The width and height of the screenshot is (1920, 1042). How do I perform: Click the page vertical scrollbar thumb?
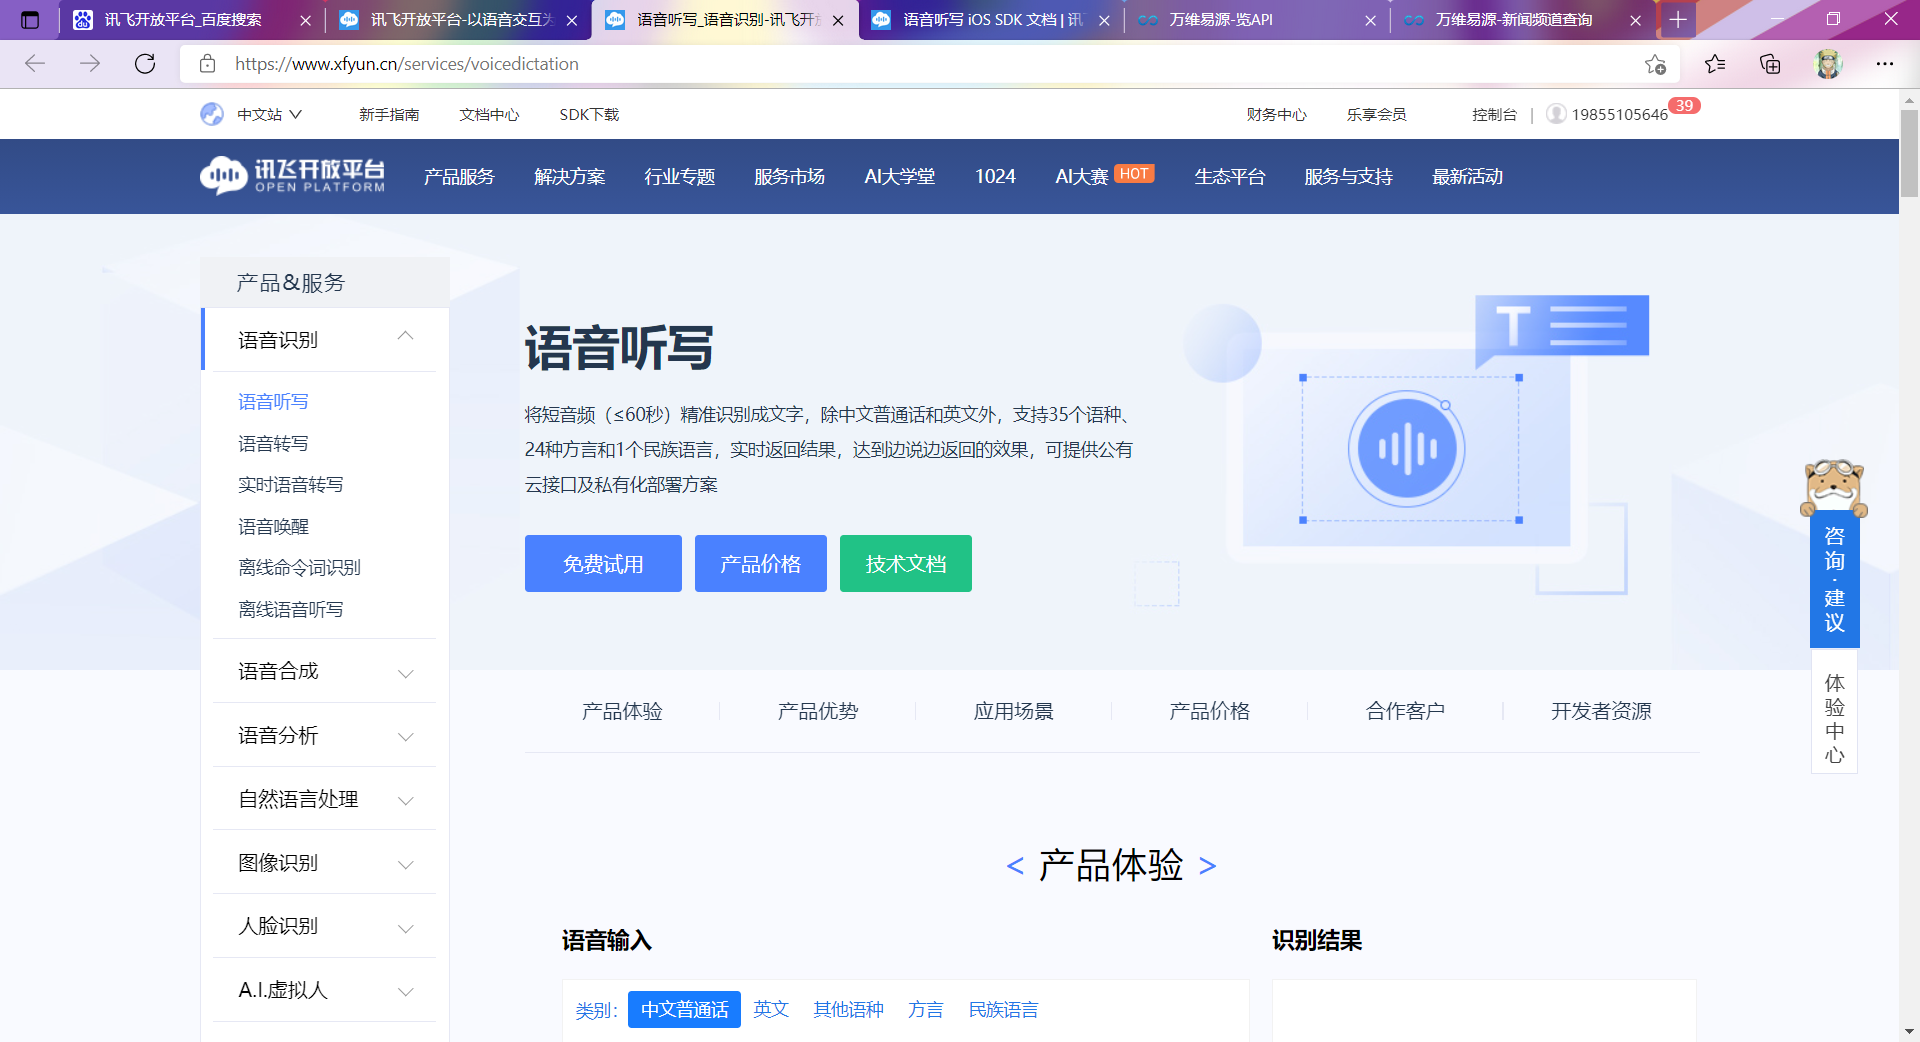pyautogui.click(x=1909, y=152)
